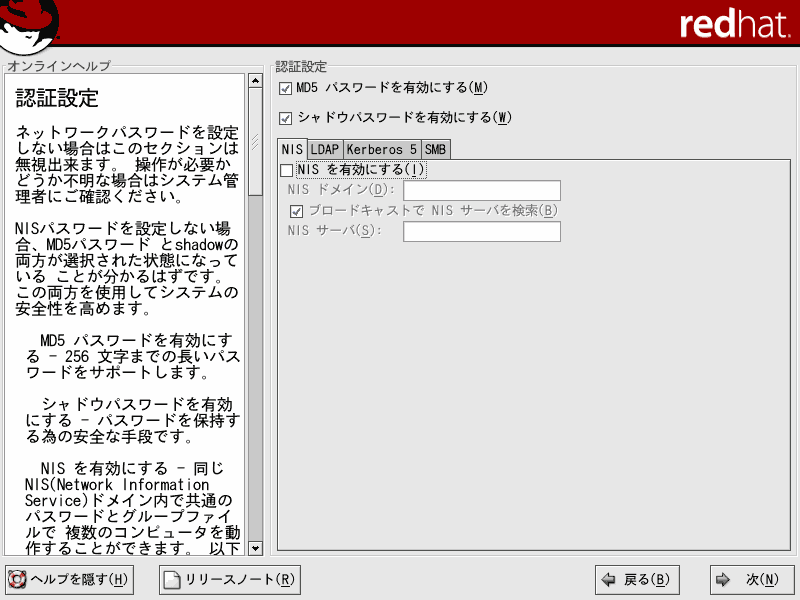Viewport: 800px width, 600px height.
Task: Click the 'MD5 パスワードを有効にす' help text line
Action: (136, 340)
